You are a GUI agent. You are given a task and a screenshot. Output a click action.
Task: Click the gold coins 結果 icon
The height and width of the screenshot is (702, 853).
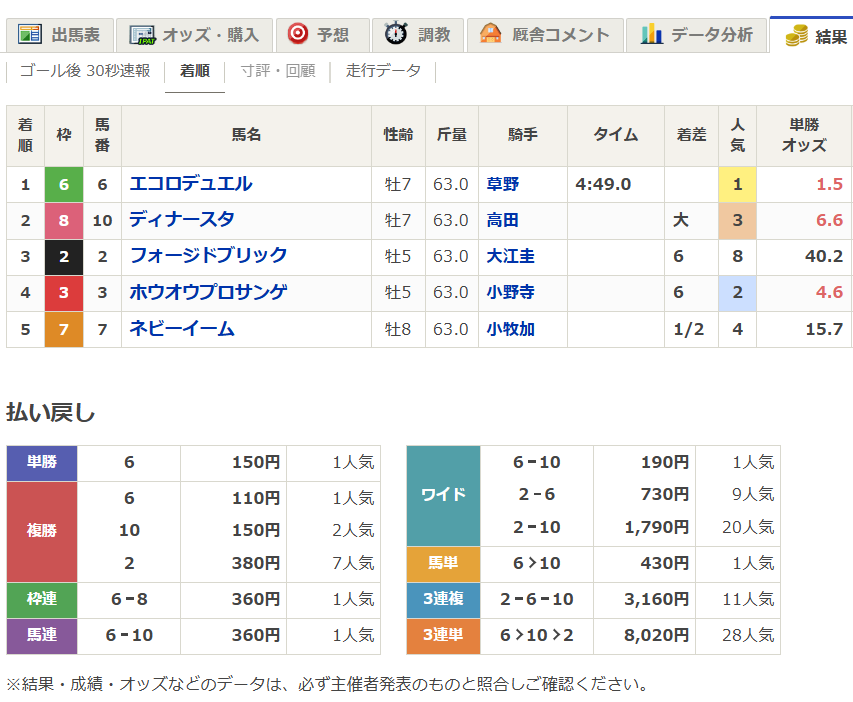[x=796, y=36]
